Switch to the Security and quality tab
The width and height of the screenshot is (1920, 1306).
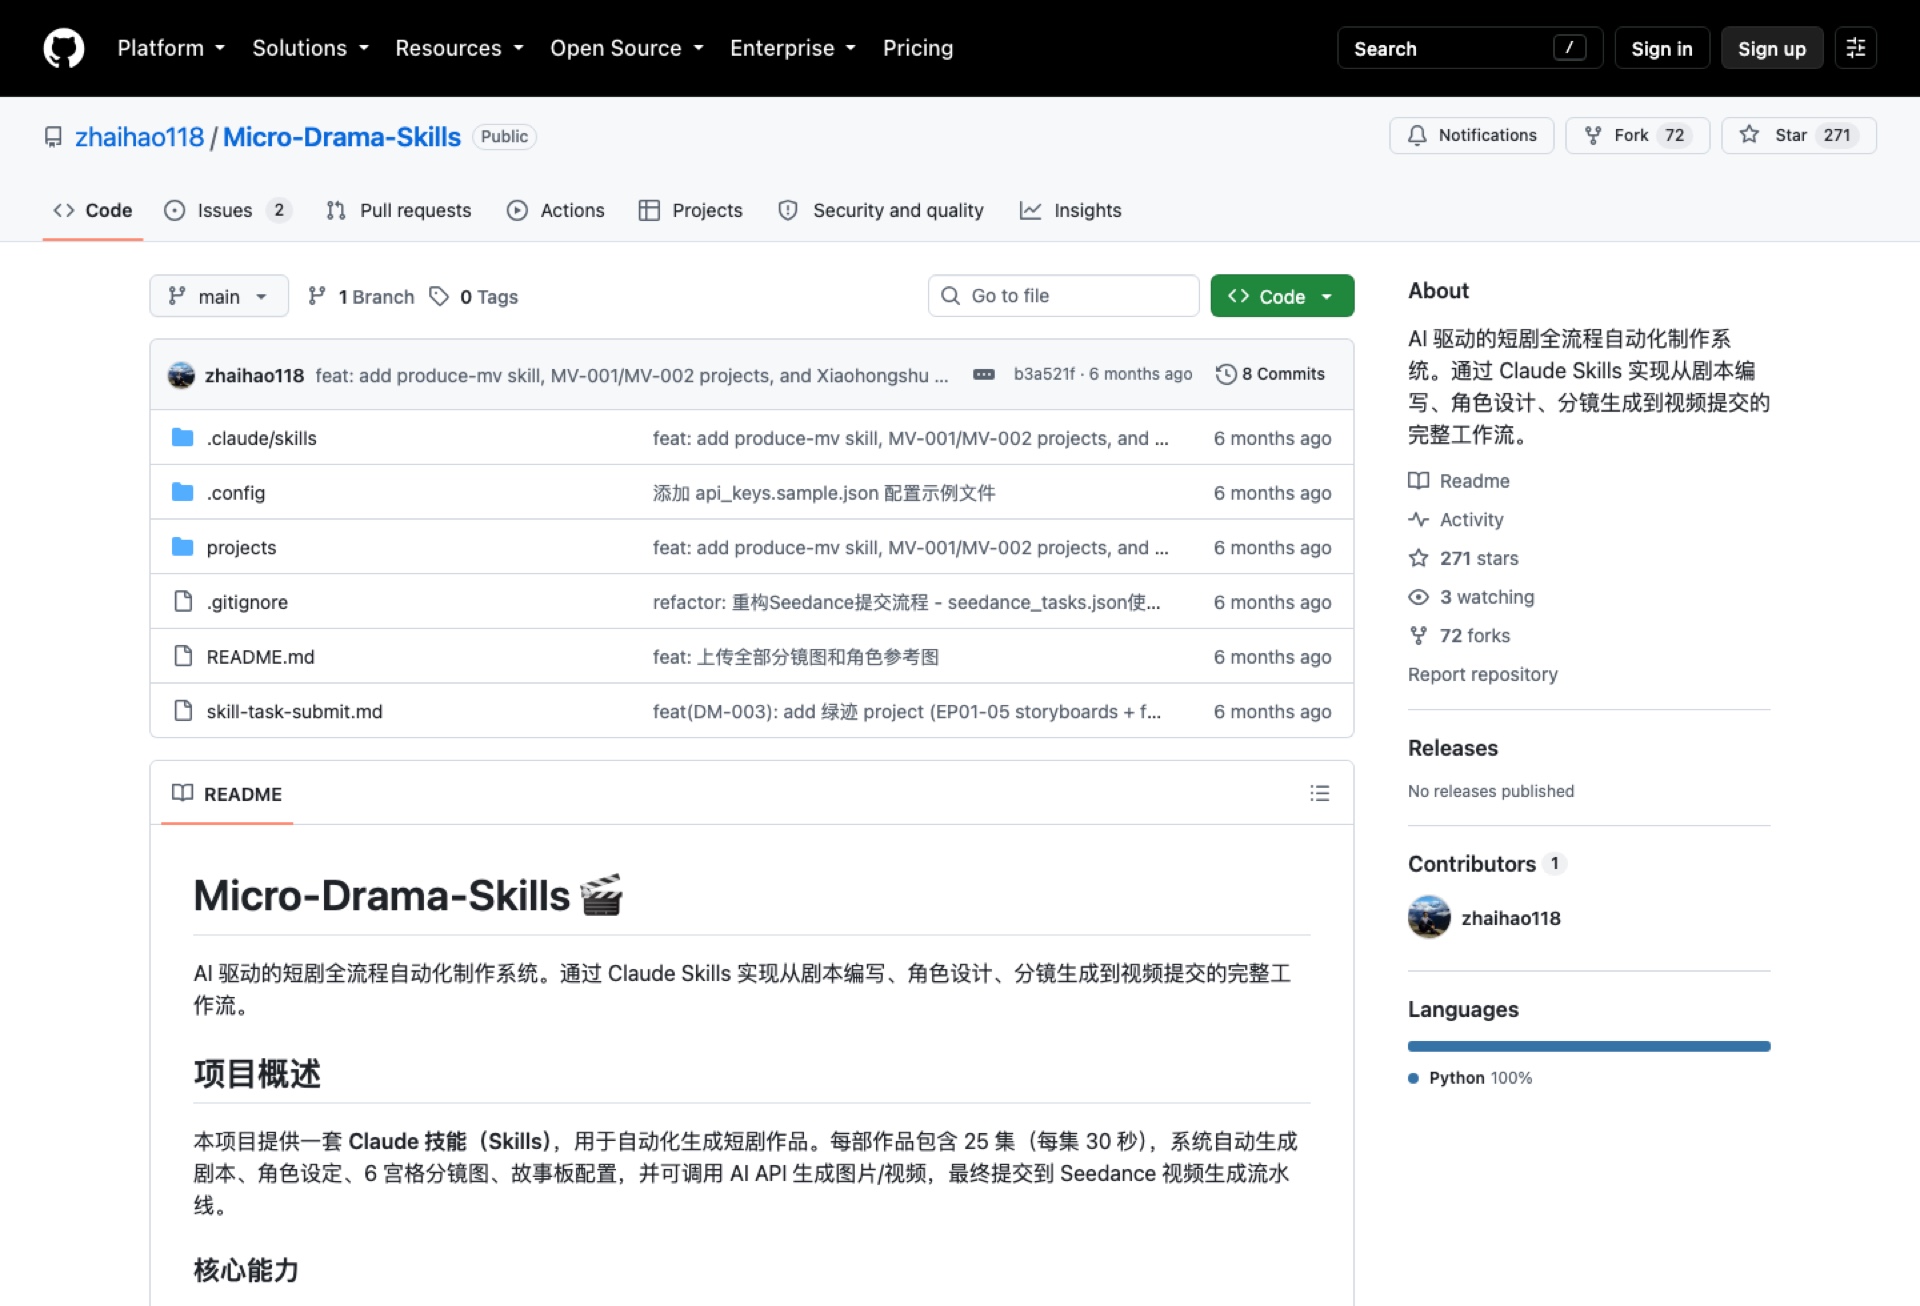tap(881, 210)
